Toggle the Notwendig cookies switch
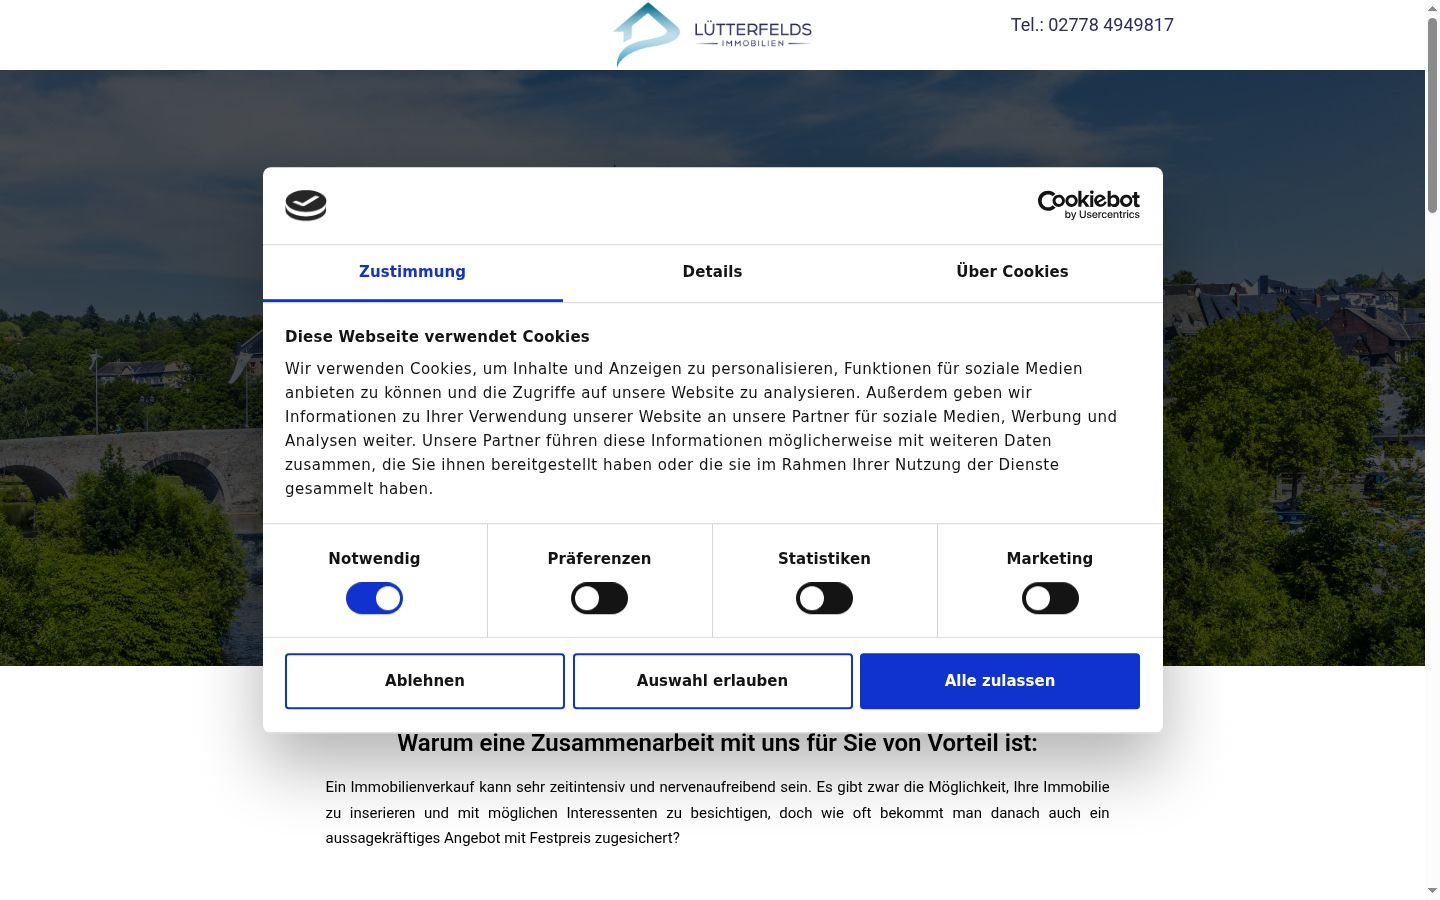This screenshot has width=1440, height=900. 374,599
